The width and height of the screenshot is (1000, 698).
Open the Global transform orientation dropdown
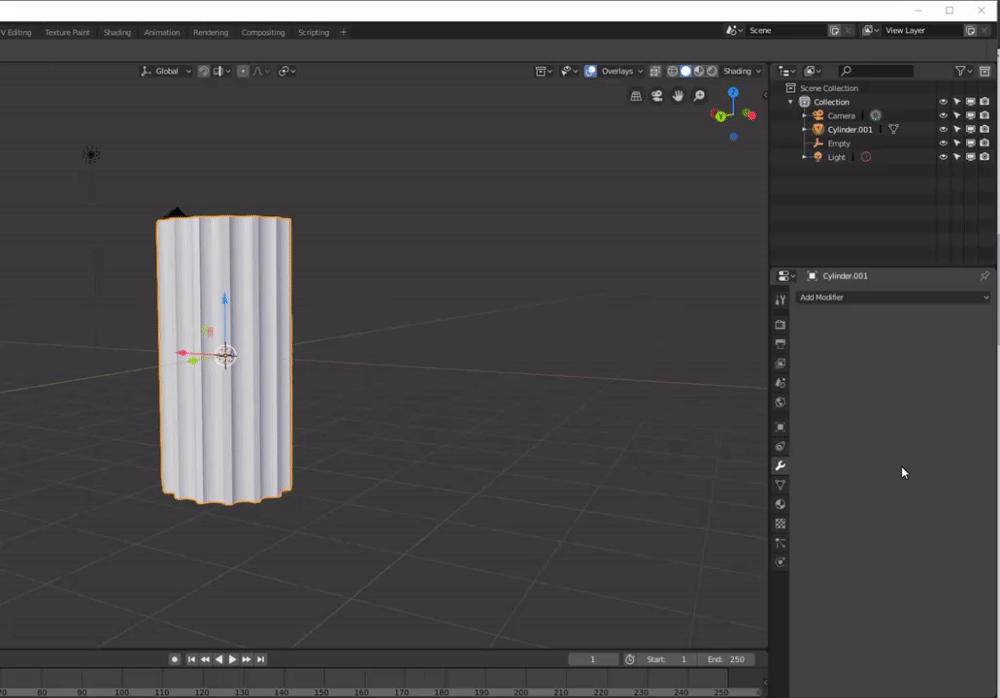click(x=166, y=71)
